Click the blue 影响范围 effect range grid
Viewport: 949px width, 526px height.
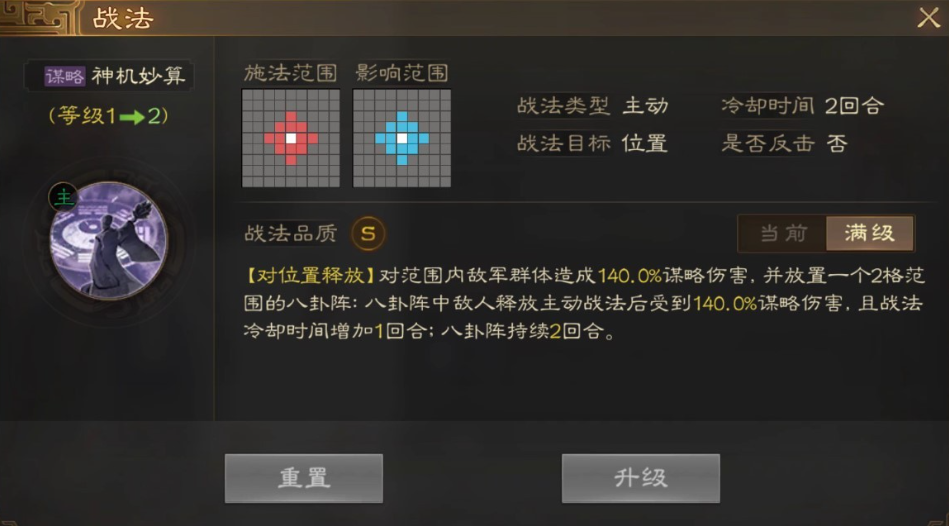pos(402,138)
